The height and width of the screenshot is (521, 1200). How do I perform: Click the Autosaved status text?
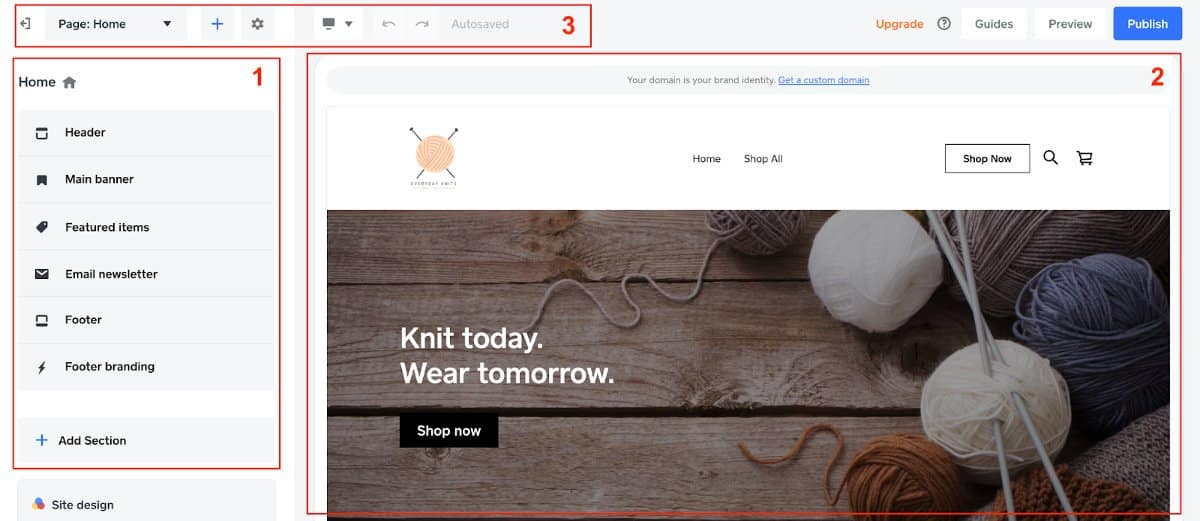coord(480,24)
